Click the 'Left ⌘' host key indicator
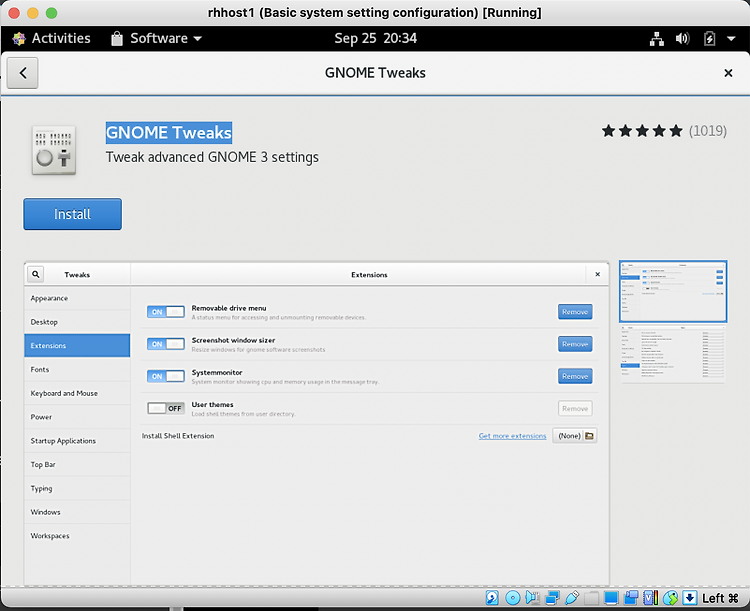 point(720,598)
